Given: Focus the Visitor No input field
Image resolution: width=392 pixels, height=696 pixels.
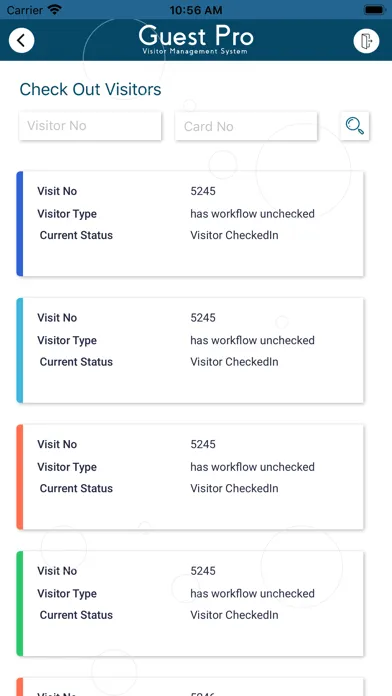Looking at the screenshot, I should coord(90,126).
